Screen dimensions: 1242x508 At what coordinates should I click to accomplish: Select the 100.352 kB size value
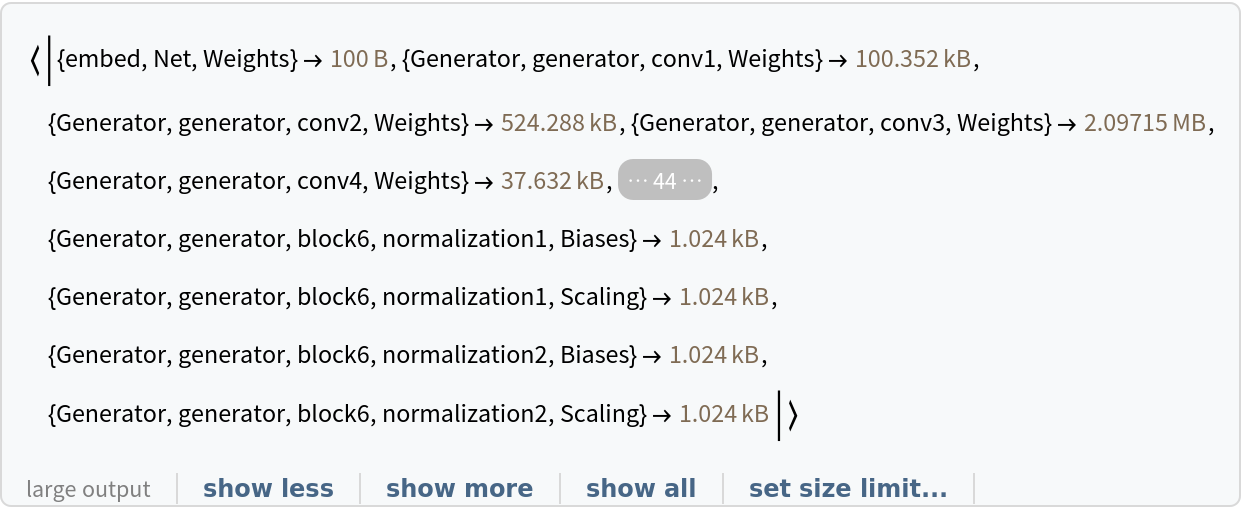click(913, 60)
